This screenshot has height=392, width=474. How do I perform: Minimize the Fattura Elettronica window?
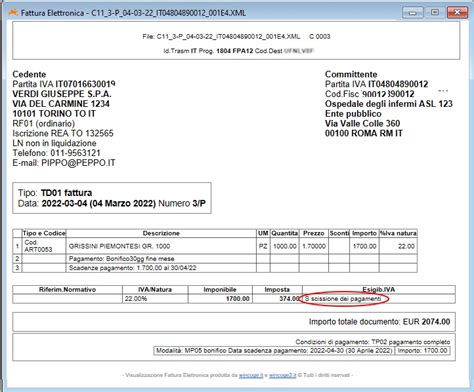[x=413, y=13]
